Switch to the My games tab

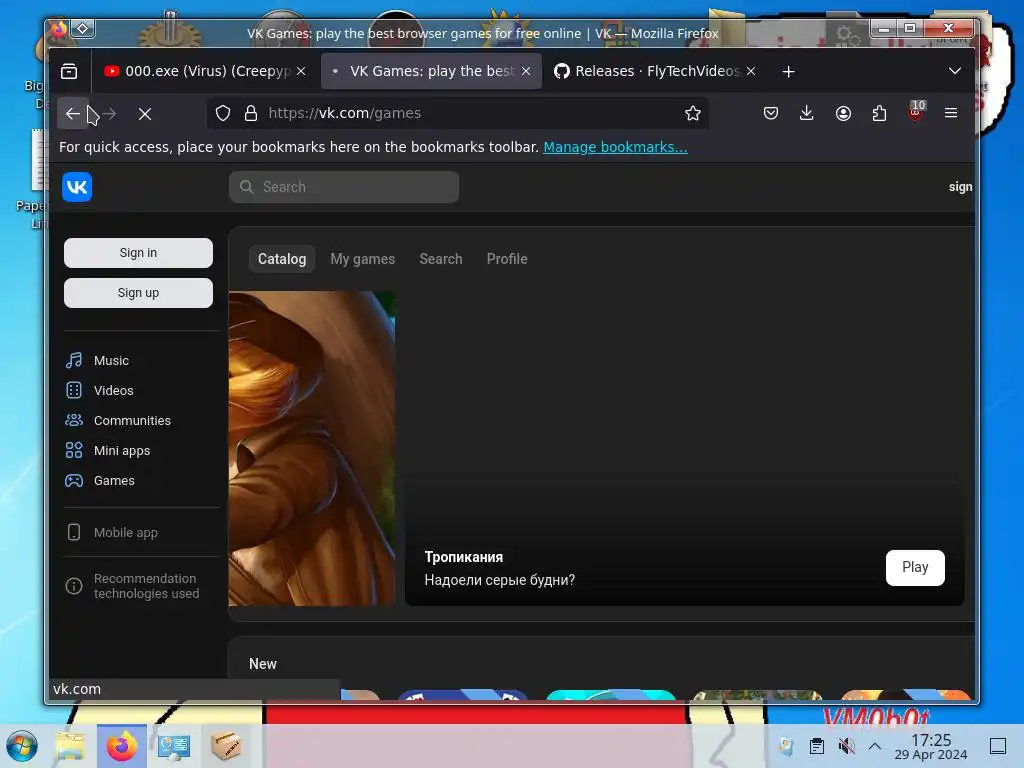[362, 259]
